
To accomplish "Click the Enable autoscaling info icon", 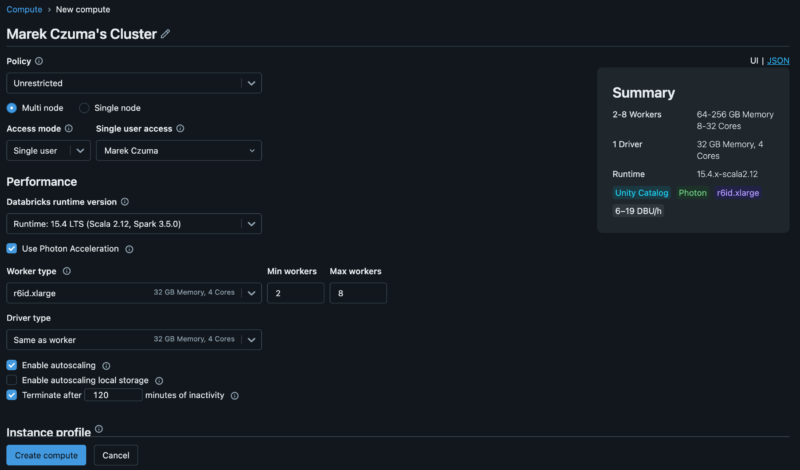I will pos(106,366).
